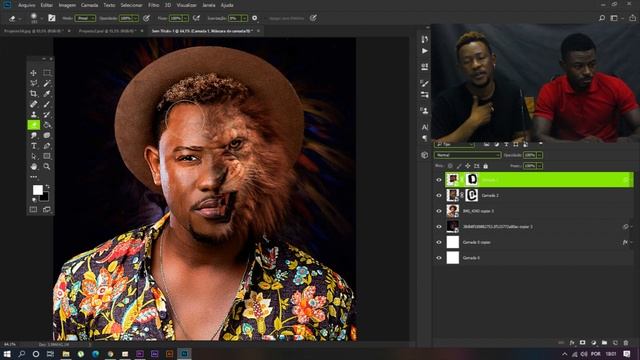Toggle Quick Mask mode

click(33, 209)
